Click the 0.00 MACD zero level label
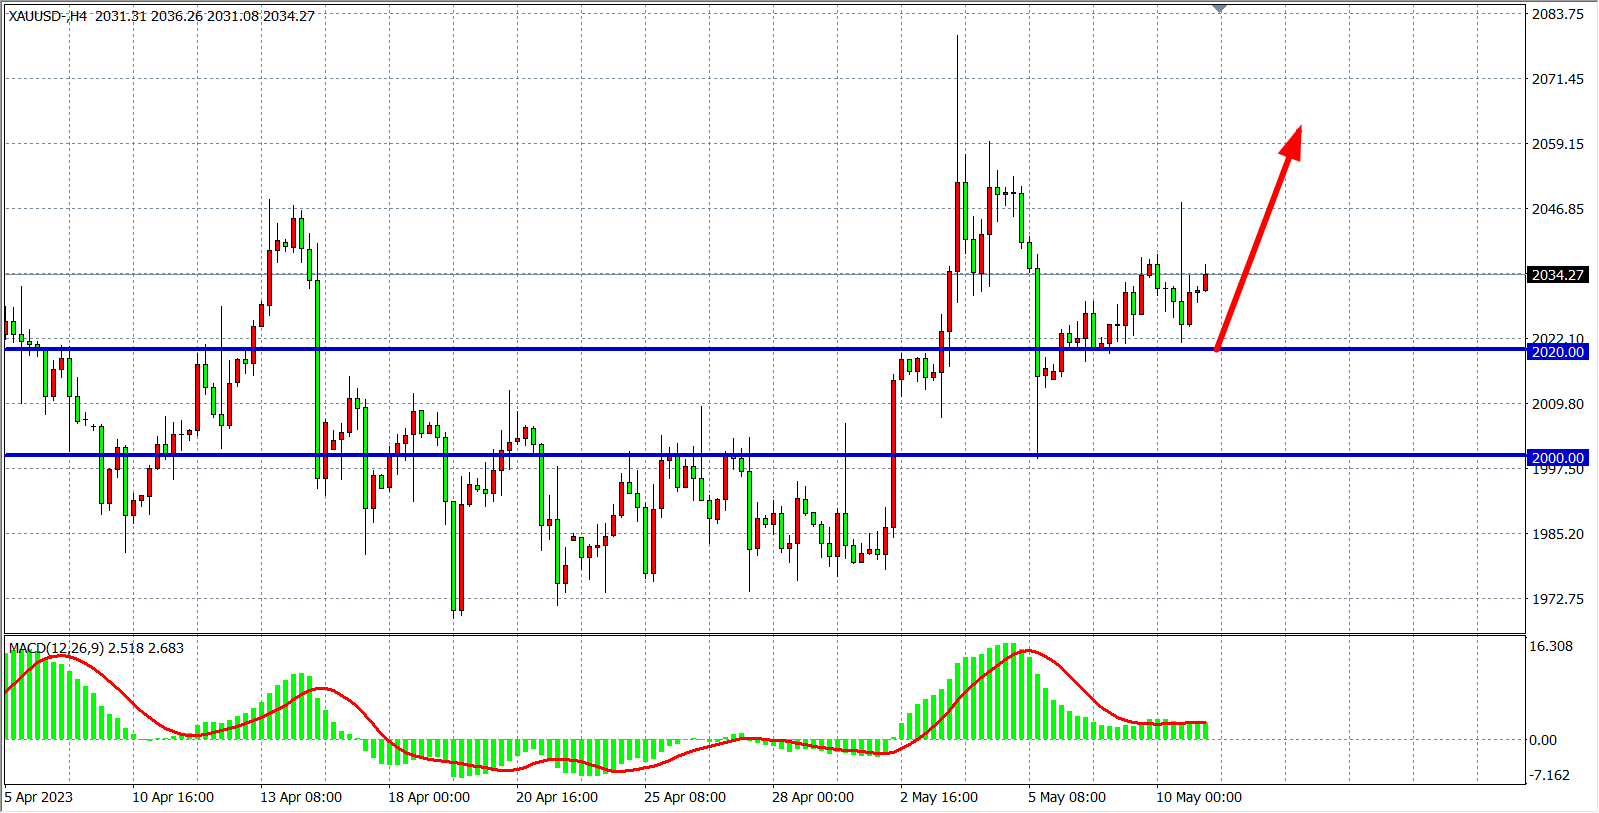The width and height of the screenshot is (1599, 813). (1542, 740)
